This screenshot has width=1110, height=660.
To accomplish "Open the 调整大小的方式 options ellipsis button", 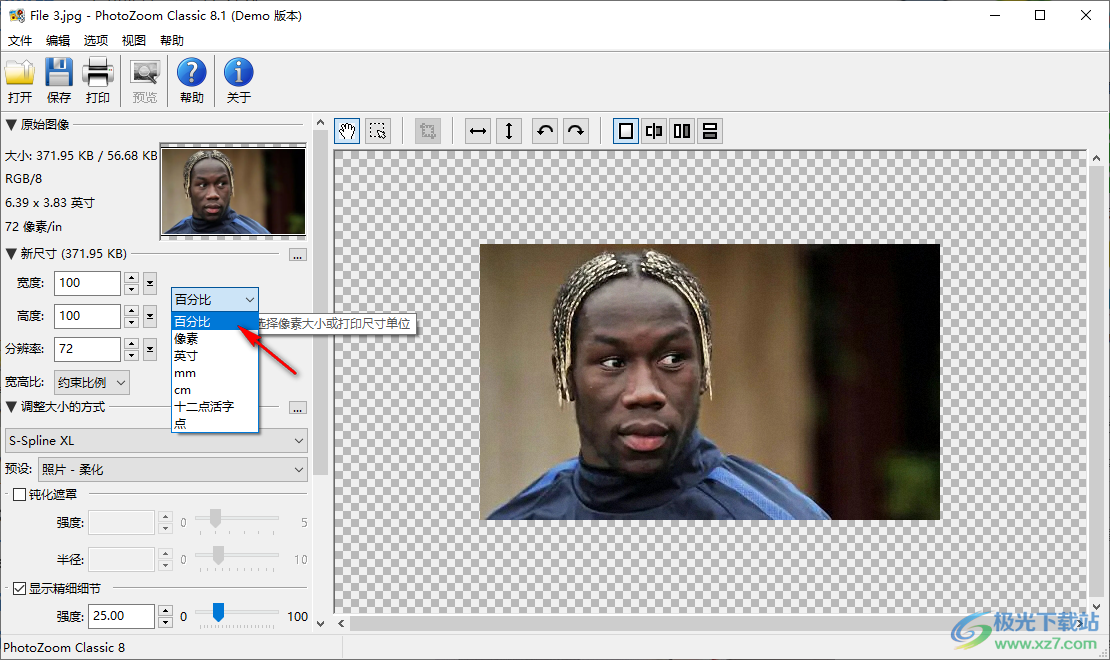I will click(x=298, y=409).
